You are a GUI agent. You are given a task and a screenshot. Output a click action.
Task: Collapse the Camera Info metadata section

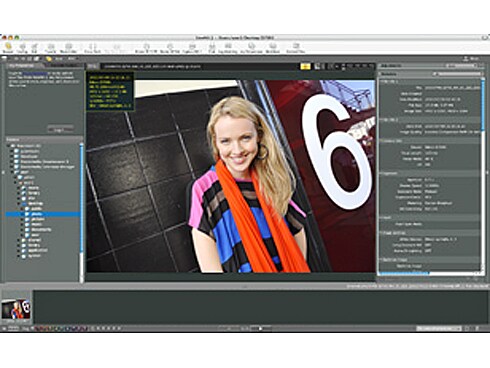pyautogui.click(x=382, y=141)
